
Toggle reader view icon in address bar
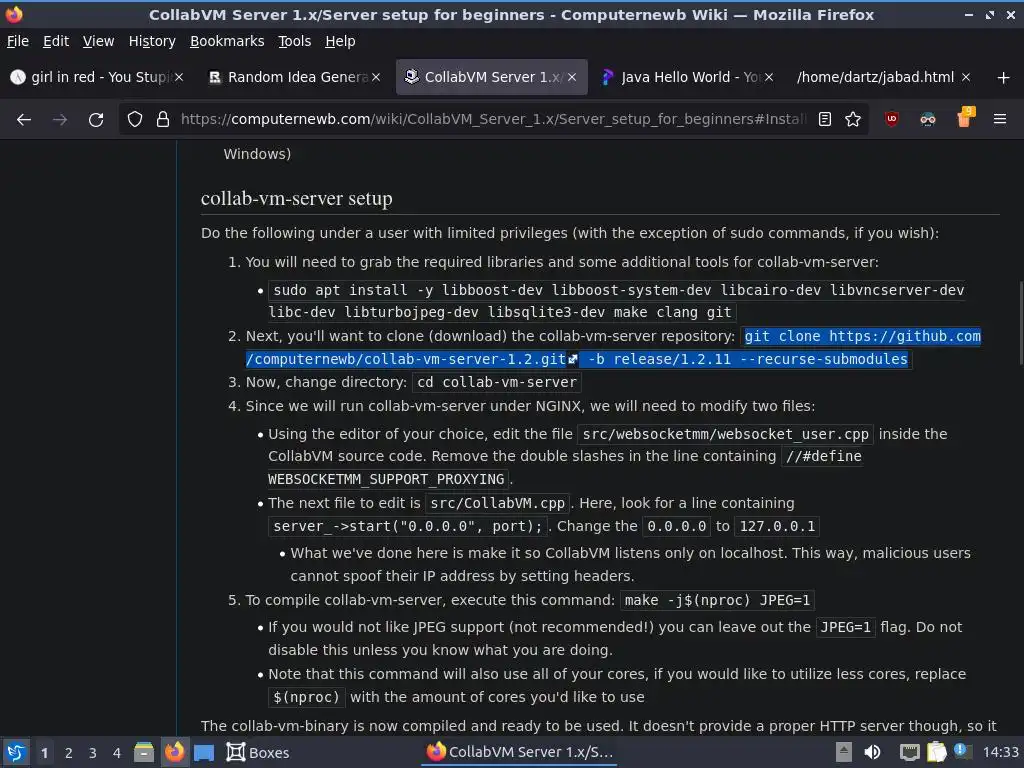(825, 120)
